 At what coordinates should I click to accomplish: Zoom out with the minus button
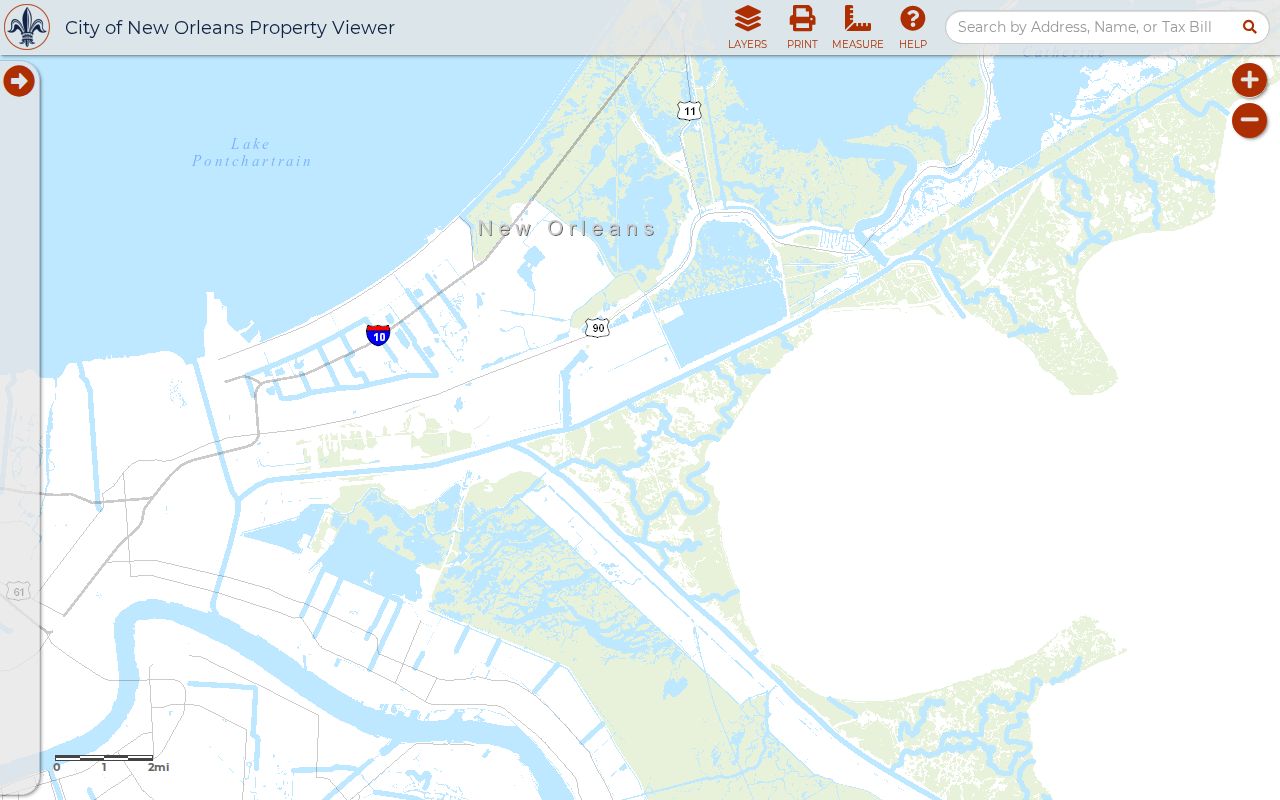click(x=1249, y=121)
